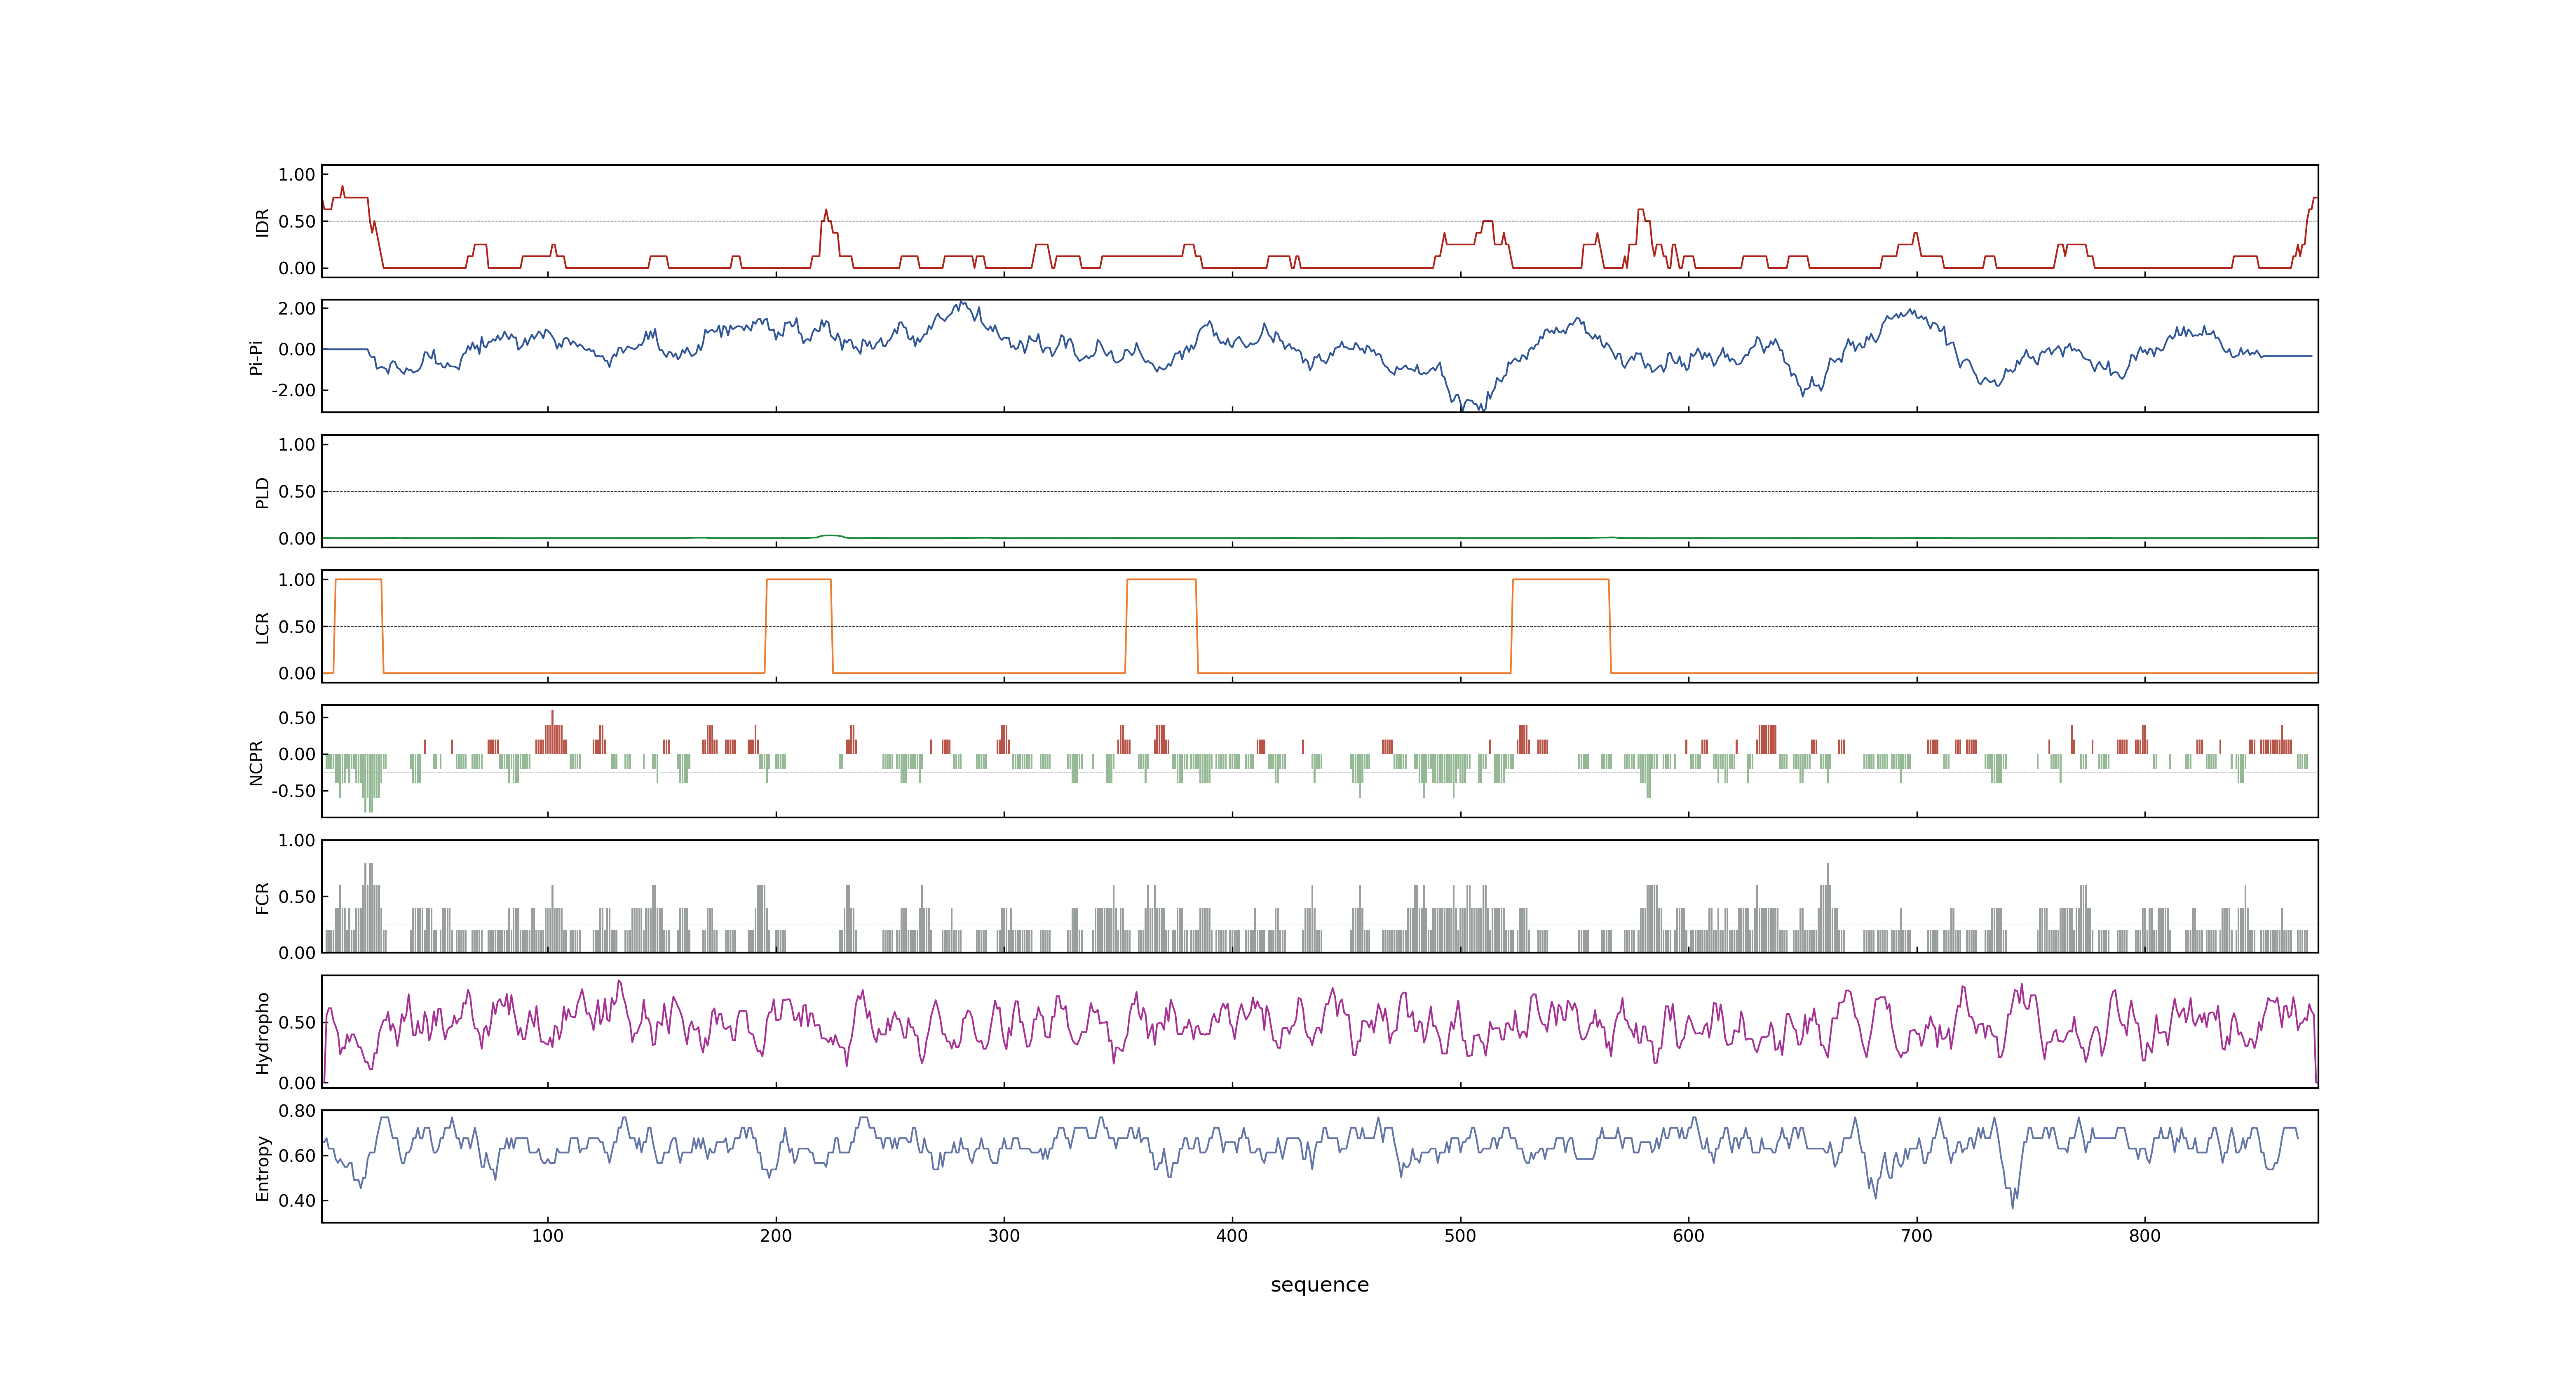Screen dimensions: 2576x1374
Task: Click the -0.50 tick on the NCPR axis
Action: coord(293,791)
